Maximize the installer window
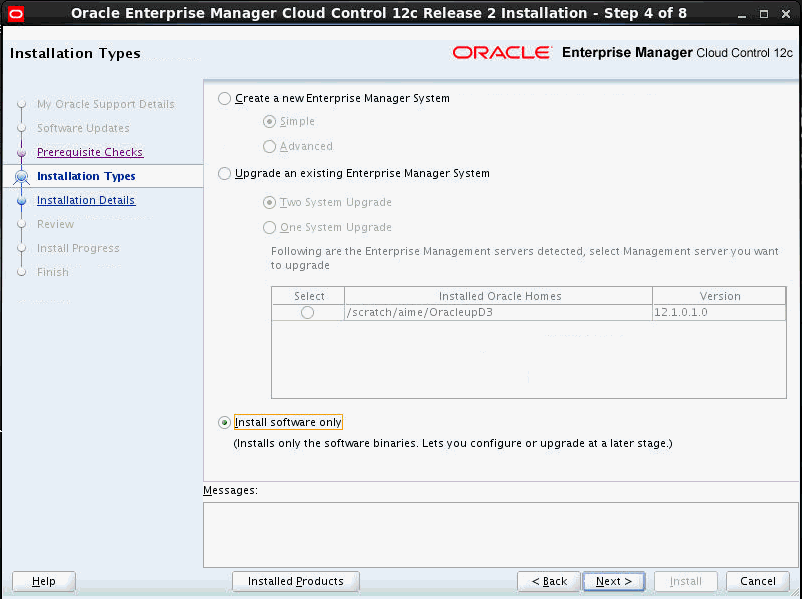The width and height of the screenshot is (802, 599). coord(764,14)
